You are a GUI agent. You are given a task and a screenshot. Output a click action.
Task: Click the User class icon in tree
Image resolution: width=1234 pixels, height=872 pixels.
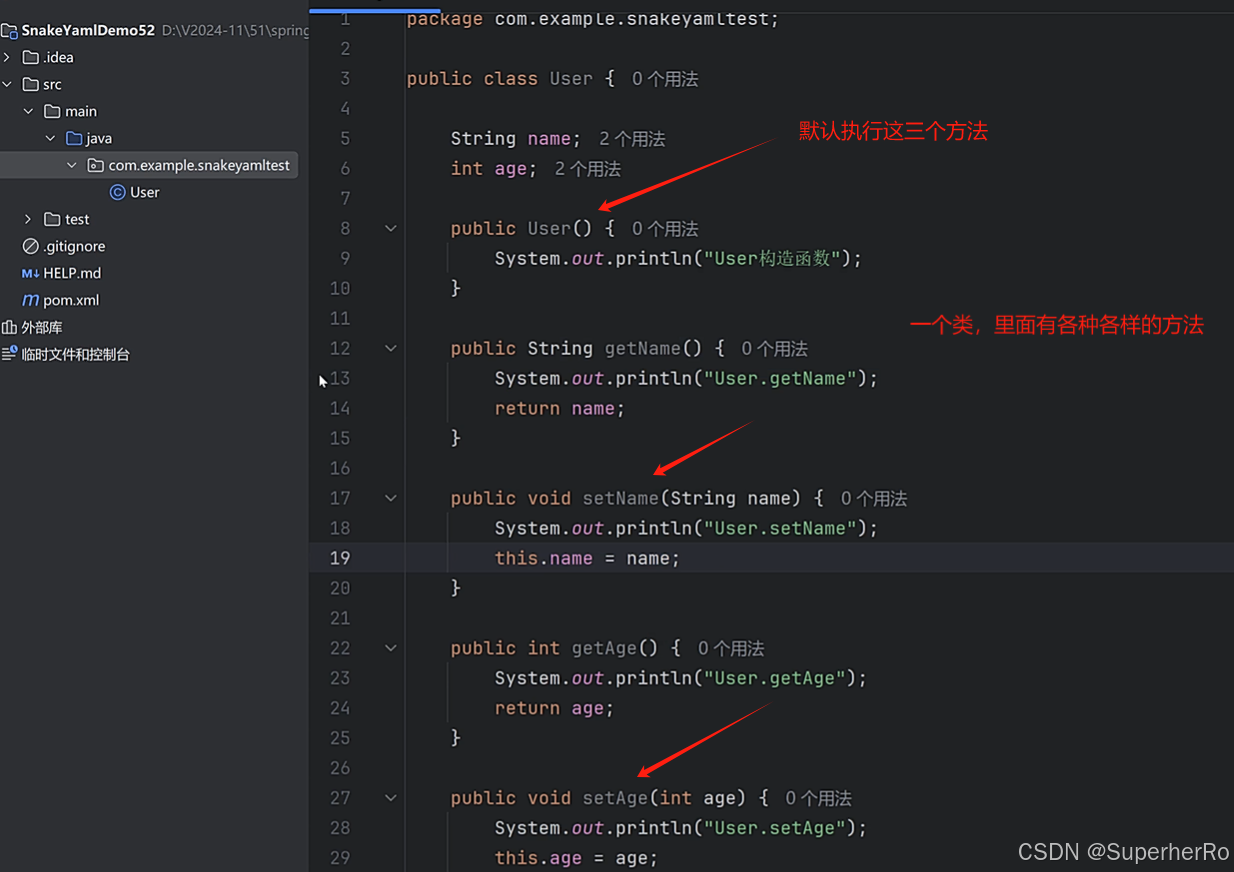click(117, 192)
